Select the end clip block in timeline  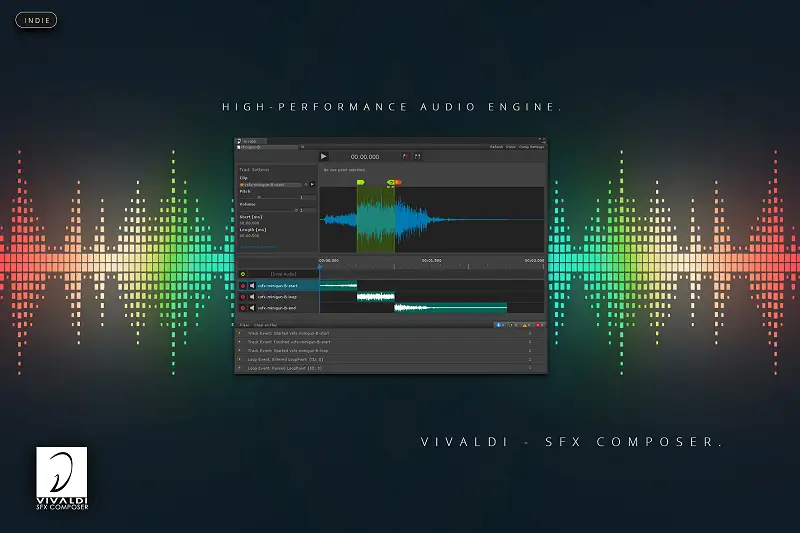[451, 308]
